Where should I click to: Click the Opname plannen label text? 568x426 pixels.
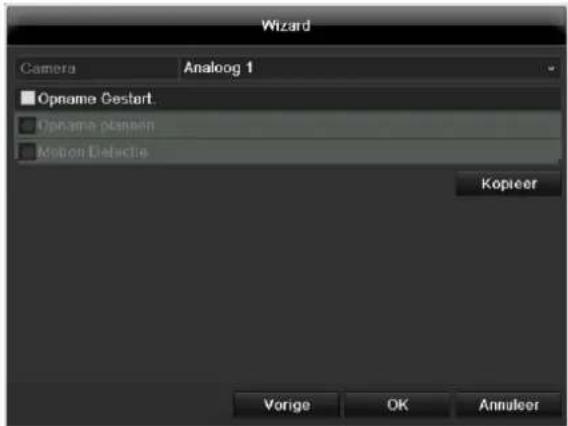[x=96, y=126]
